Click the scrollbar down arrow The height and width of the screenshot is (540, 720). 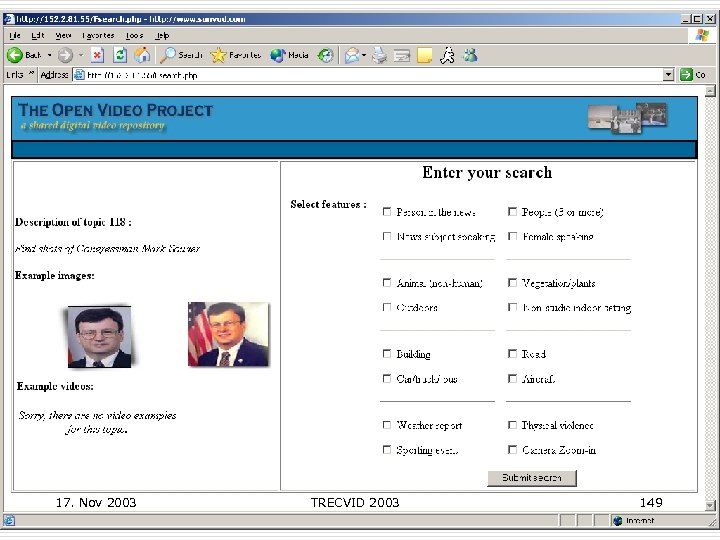(710, 505)
